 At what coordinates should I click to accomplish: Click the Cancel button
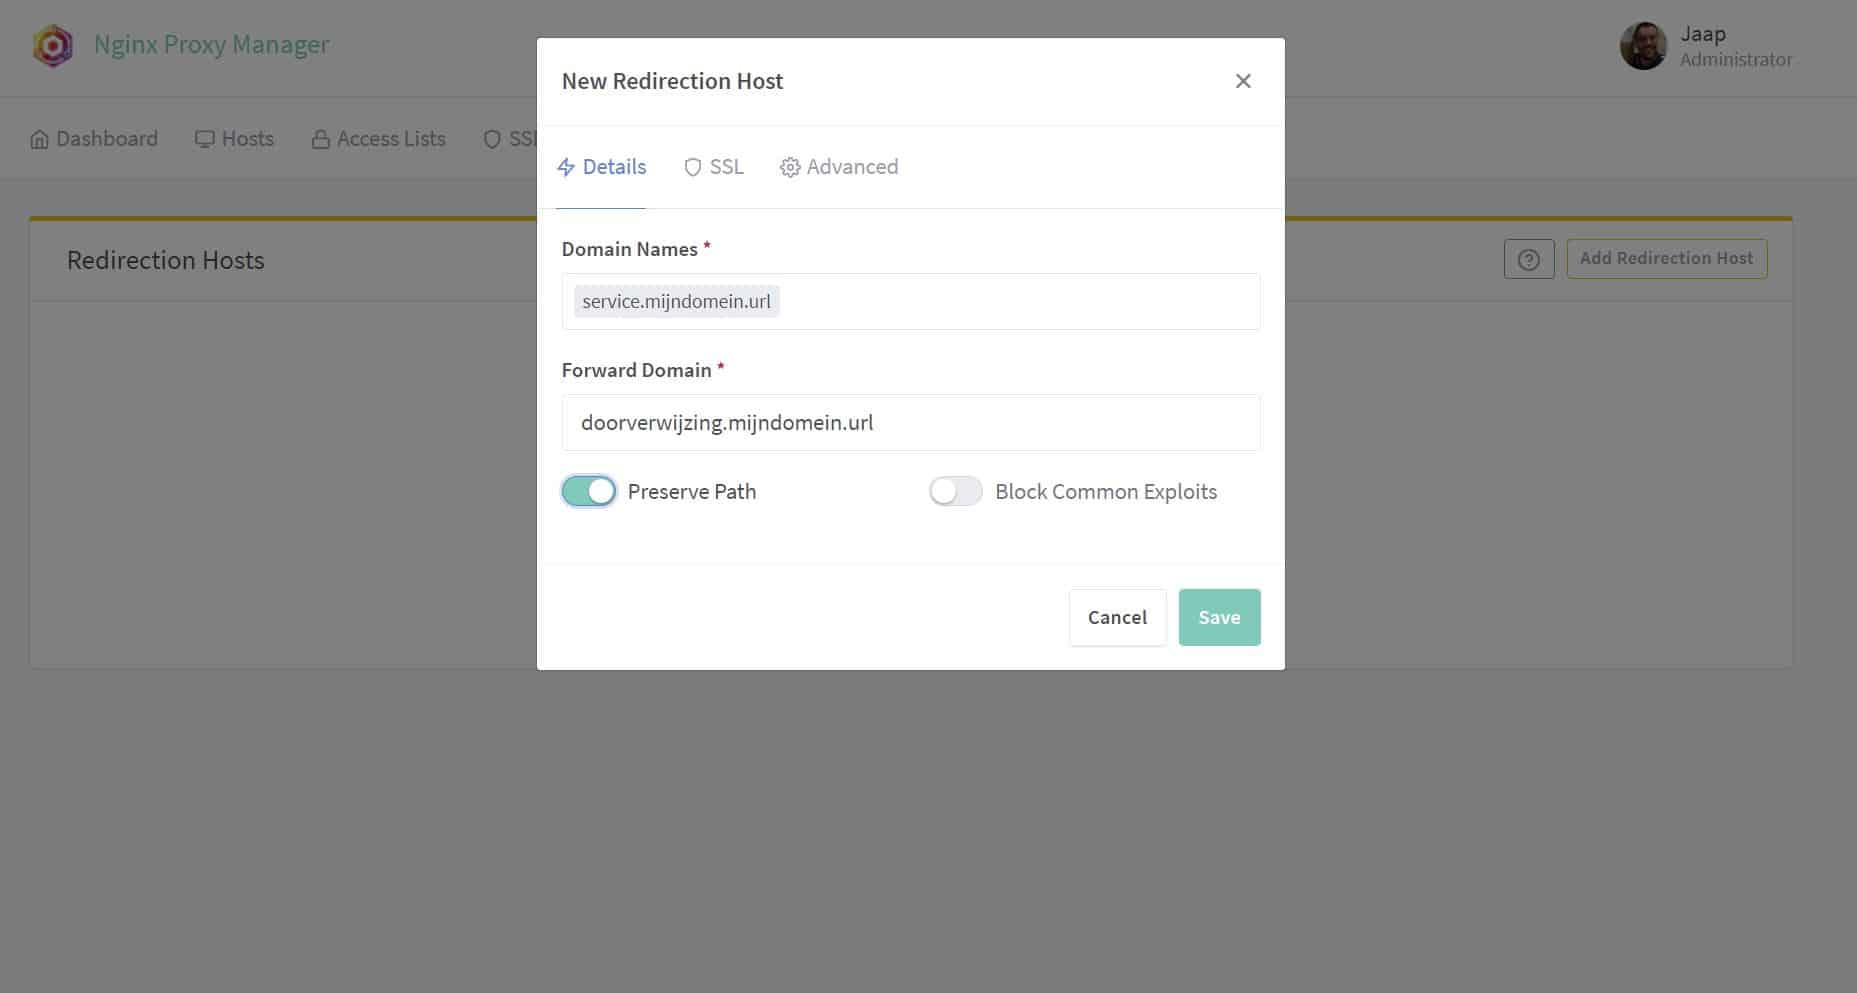click(1117, 618)
